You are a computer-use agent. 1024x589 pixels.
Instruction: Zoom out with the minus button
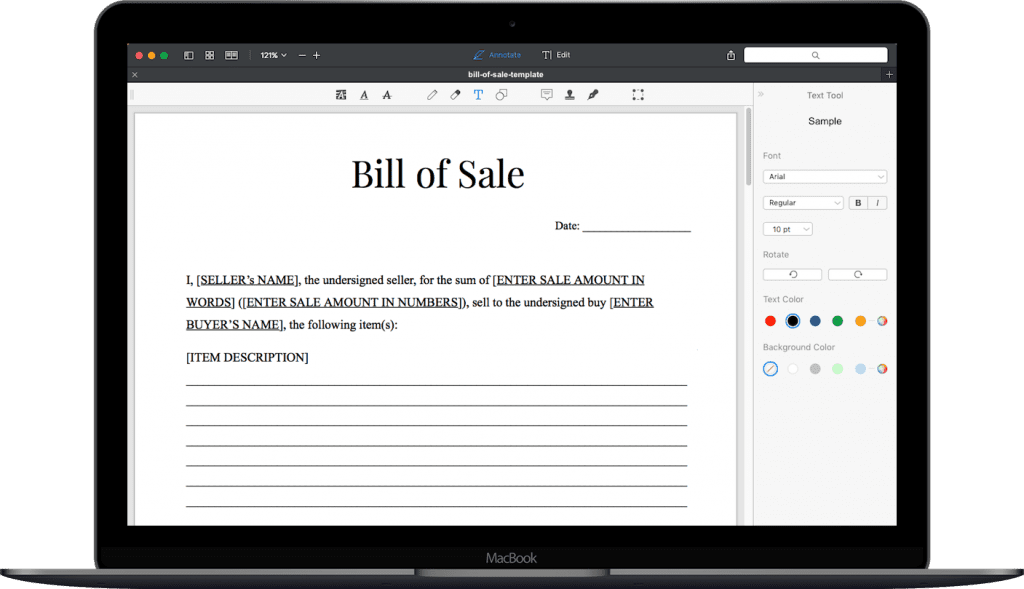[x=302, y=56]
